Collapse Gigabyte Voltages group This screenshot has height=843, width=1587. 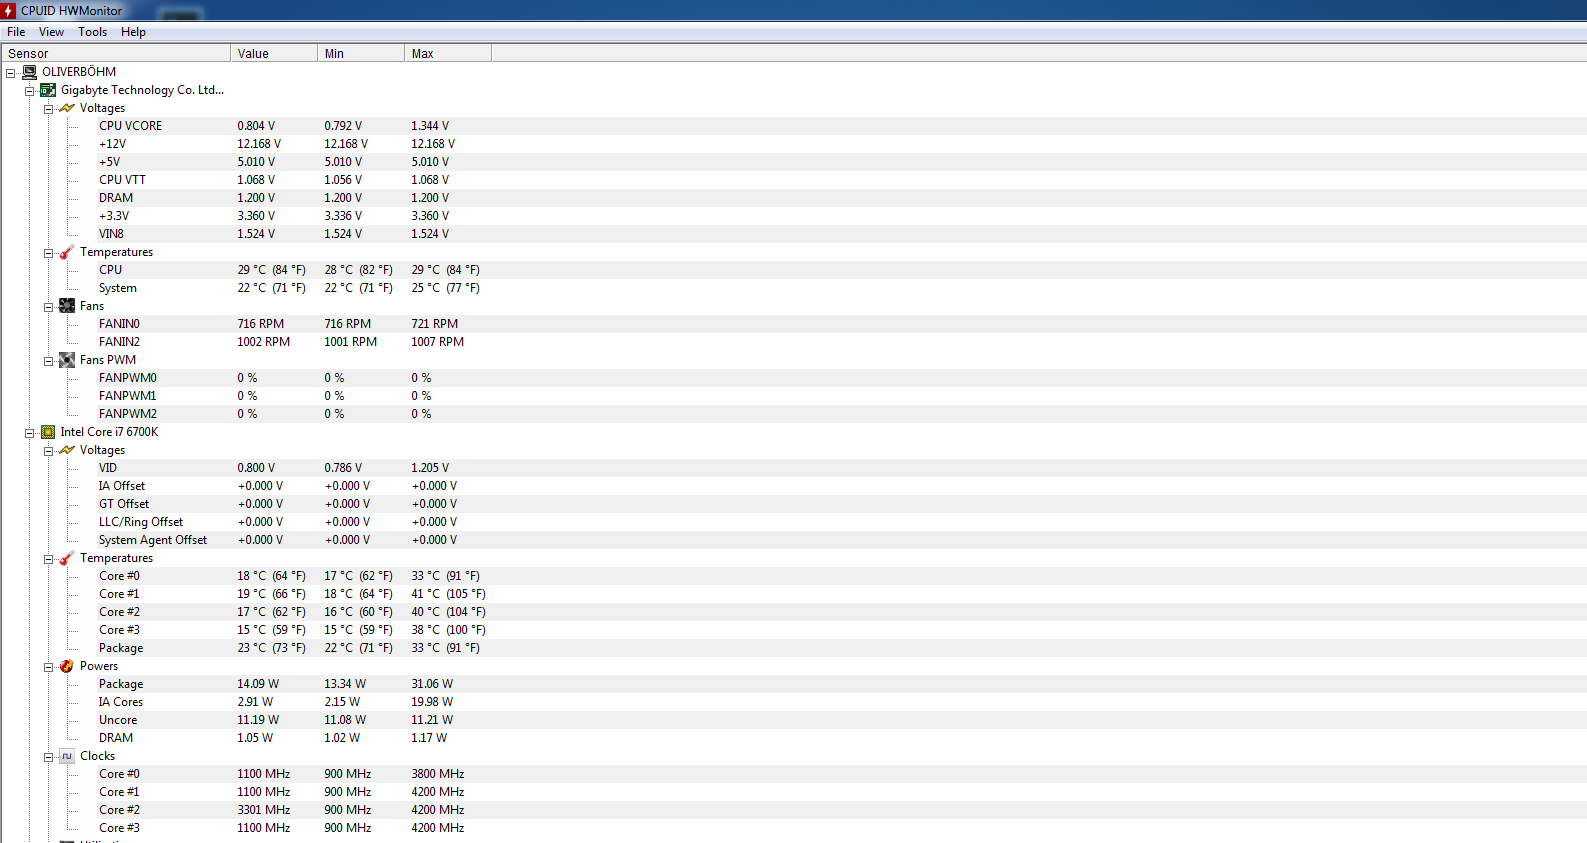coord(48,109)
